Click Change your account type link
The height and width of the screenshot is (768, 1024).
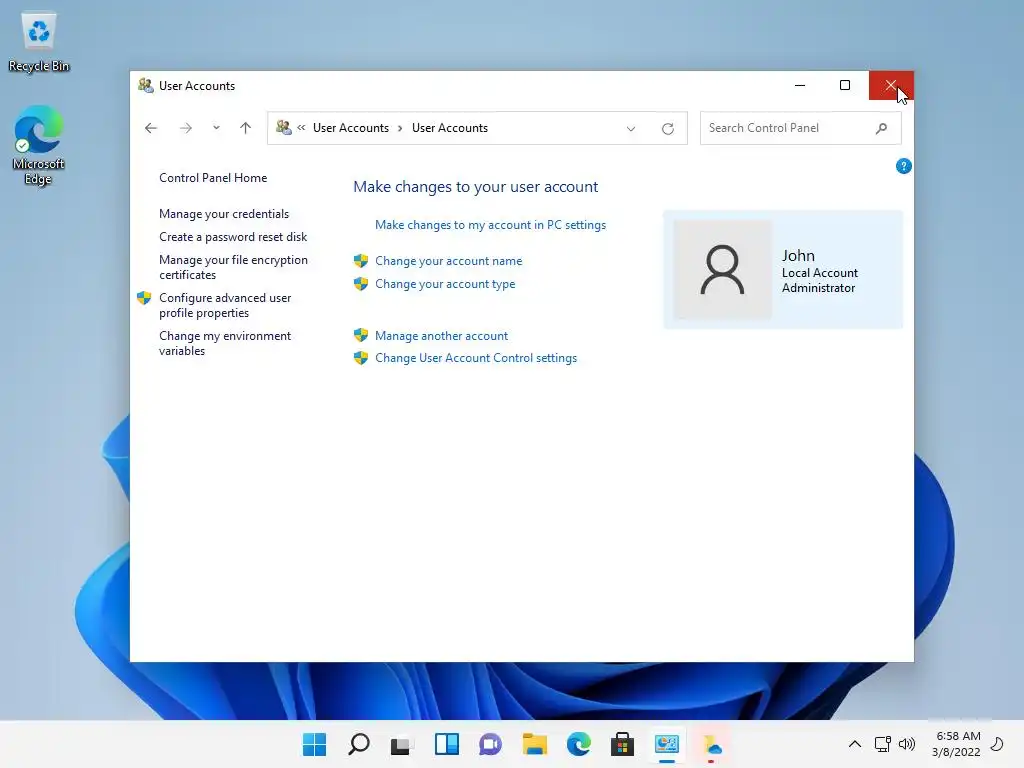(x=445, y=283)
